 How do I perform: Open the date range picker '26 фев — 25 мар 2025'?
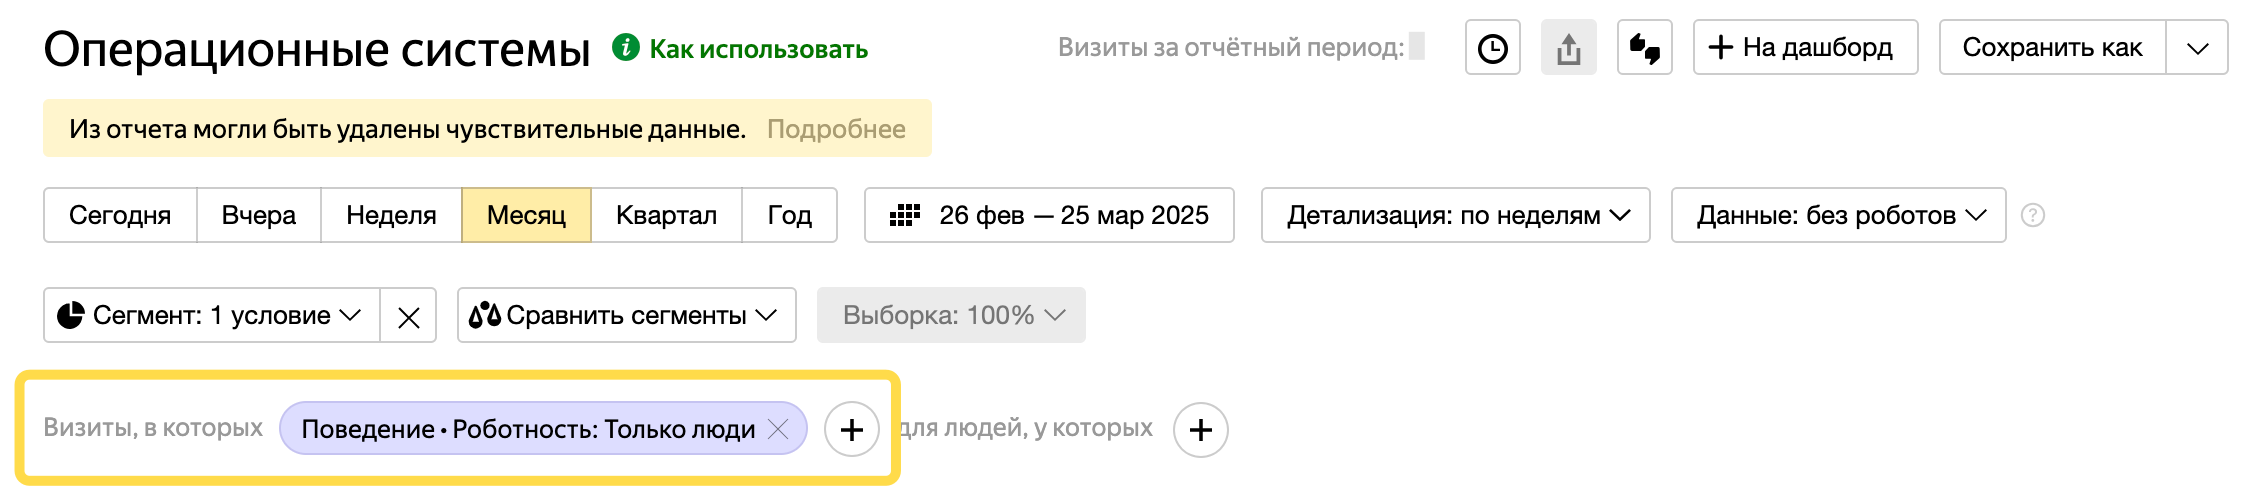coord(1049,215)
